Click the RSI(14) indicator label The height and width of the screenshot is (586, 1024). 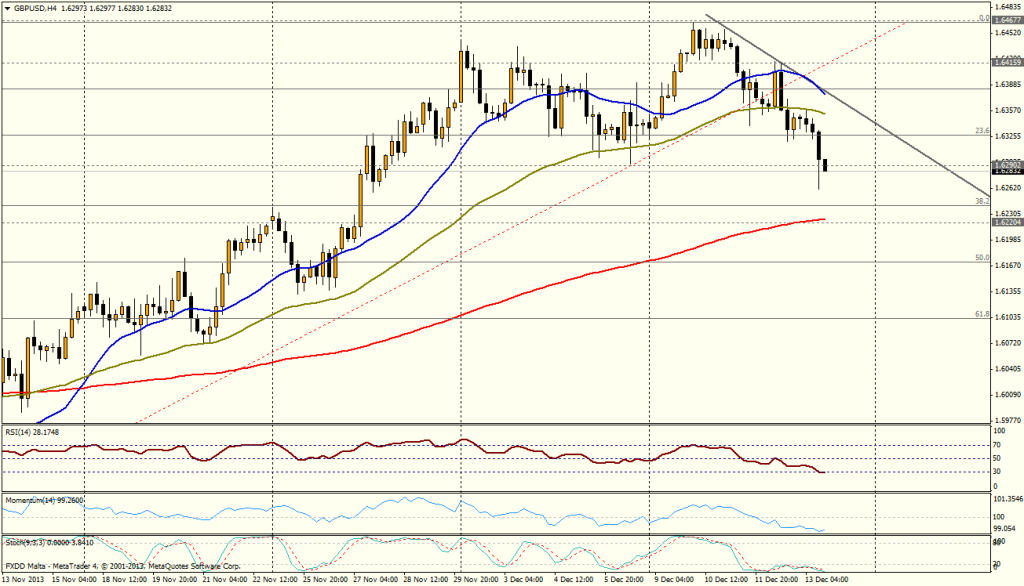pyautogui.click(x=30, y=432)
